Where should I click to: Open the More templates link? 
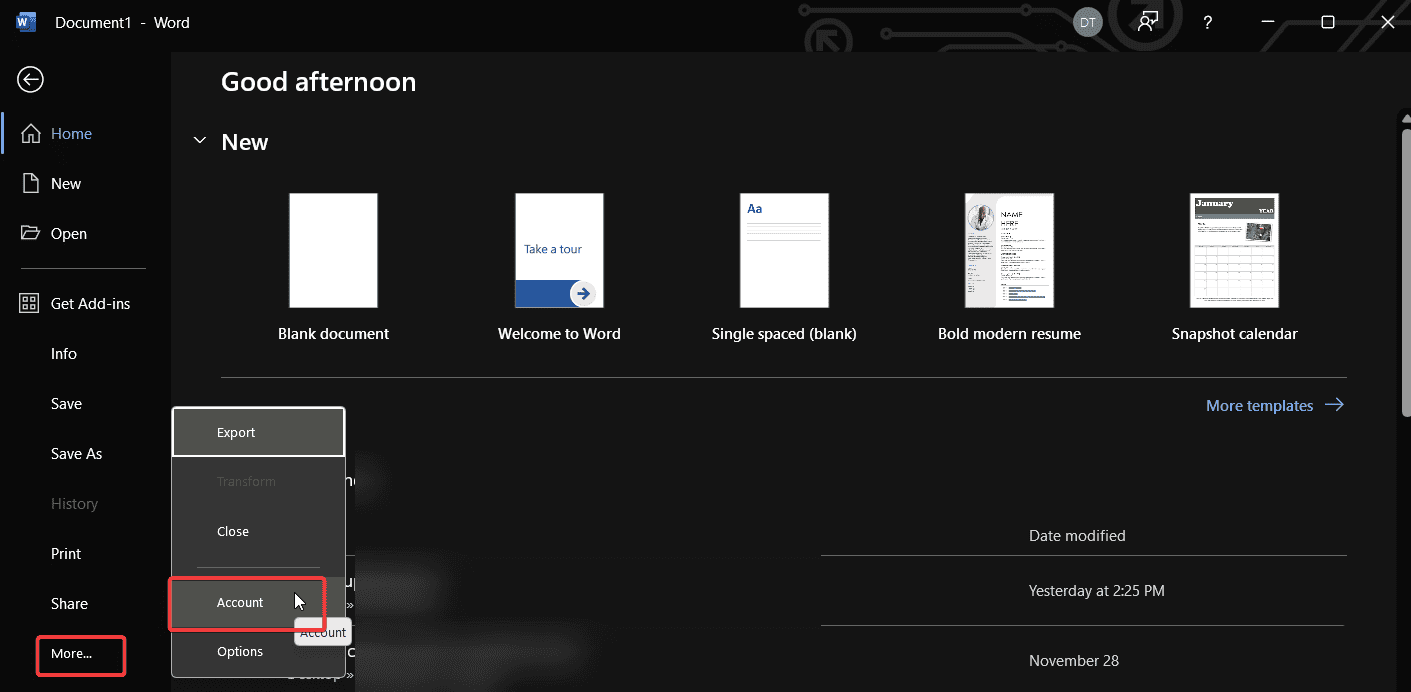(x=1275, y=405)
